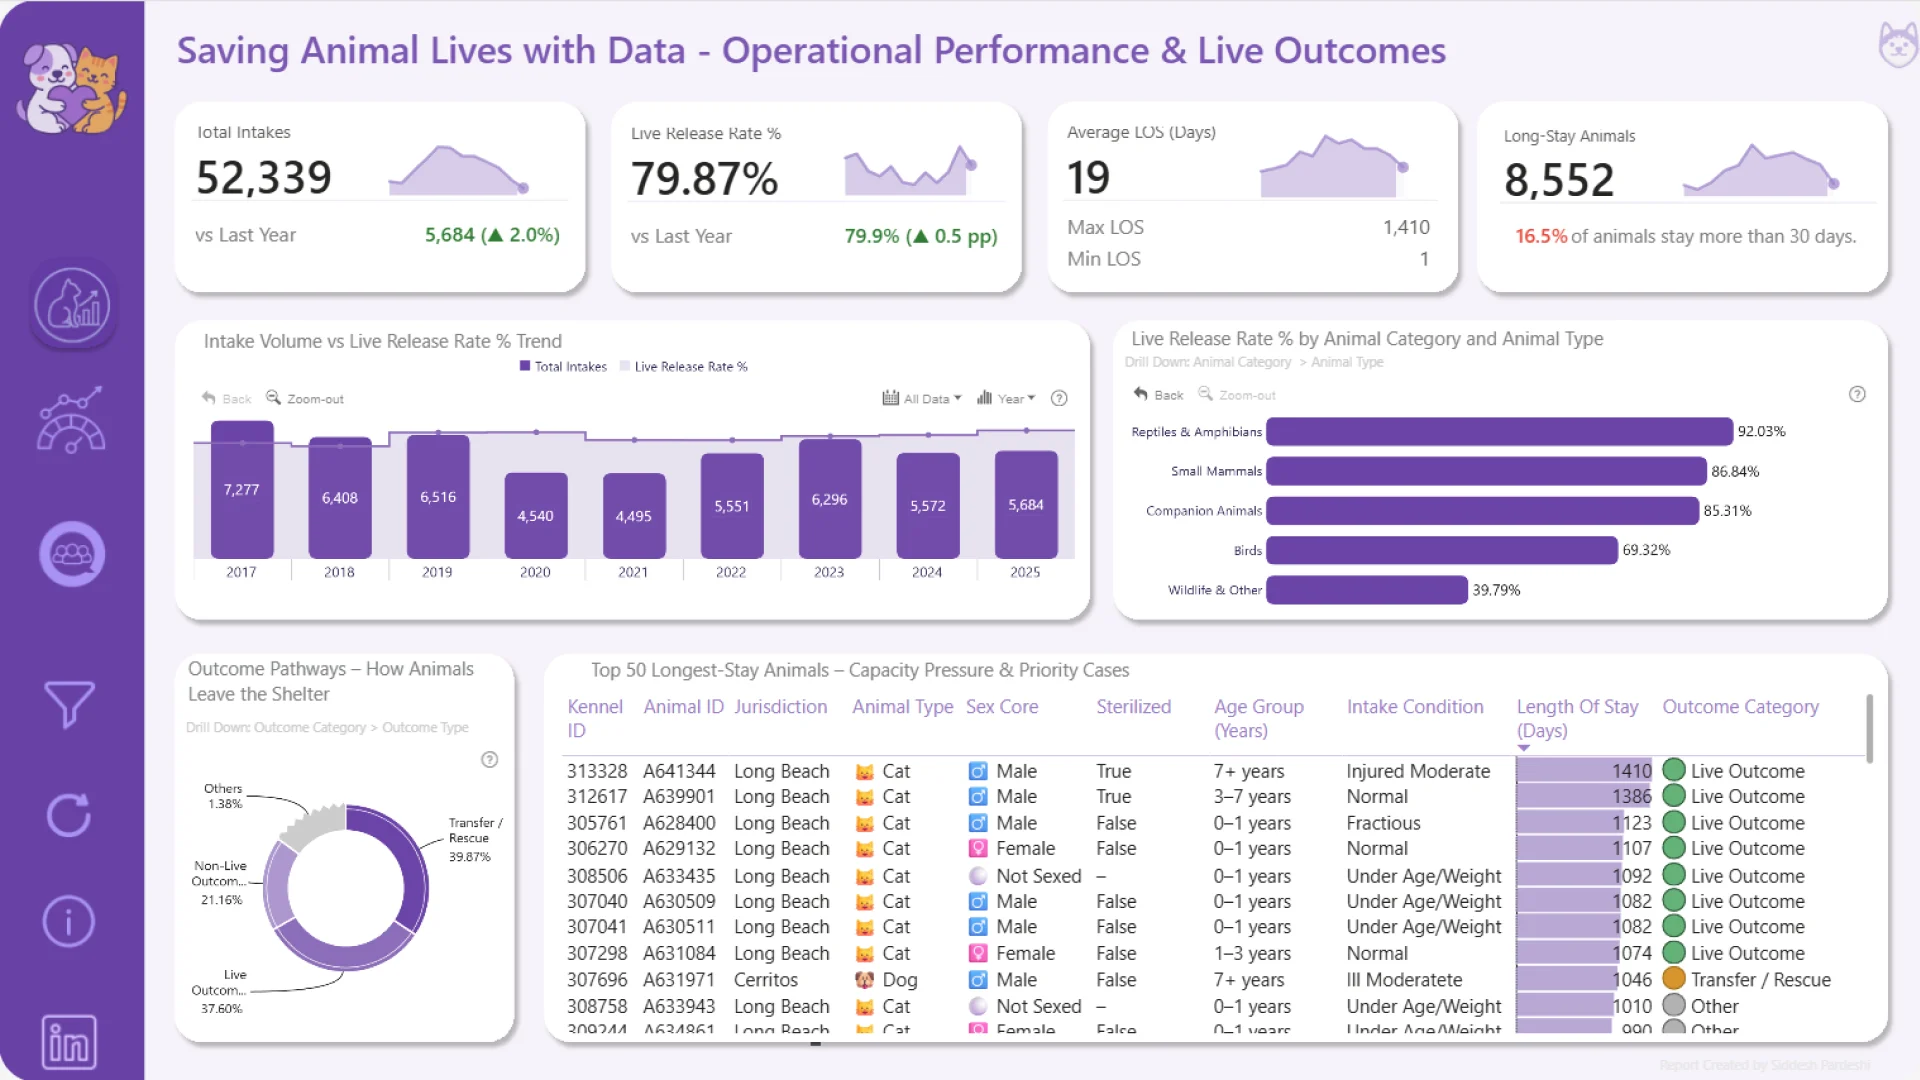Click the Outcome Category column header

[1740, 707]
